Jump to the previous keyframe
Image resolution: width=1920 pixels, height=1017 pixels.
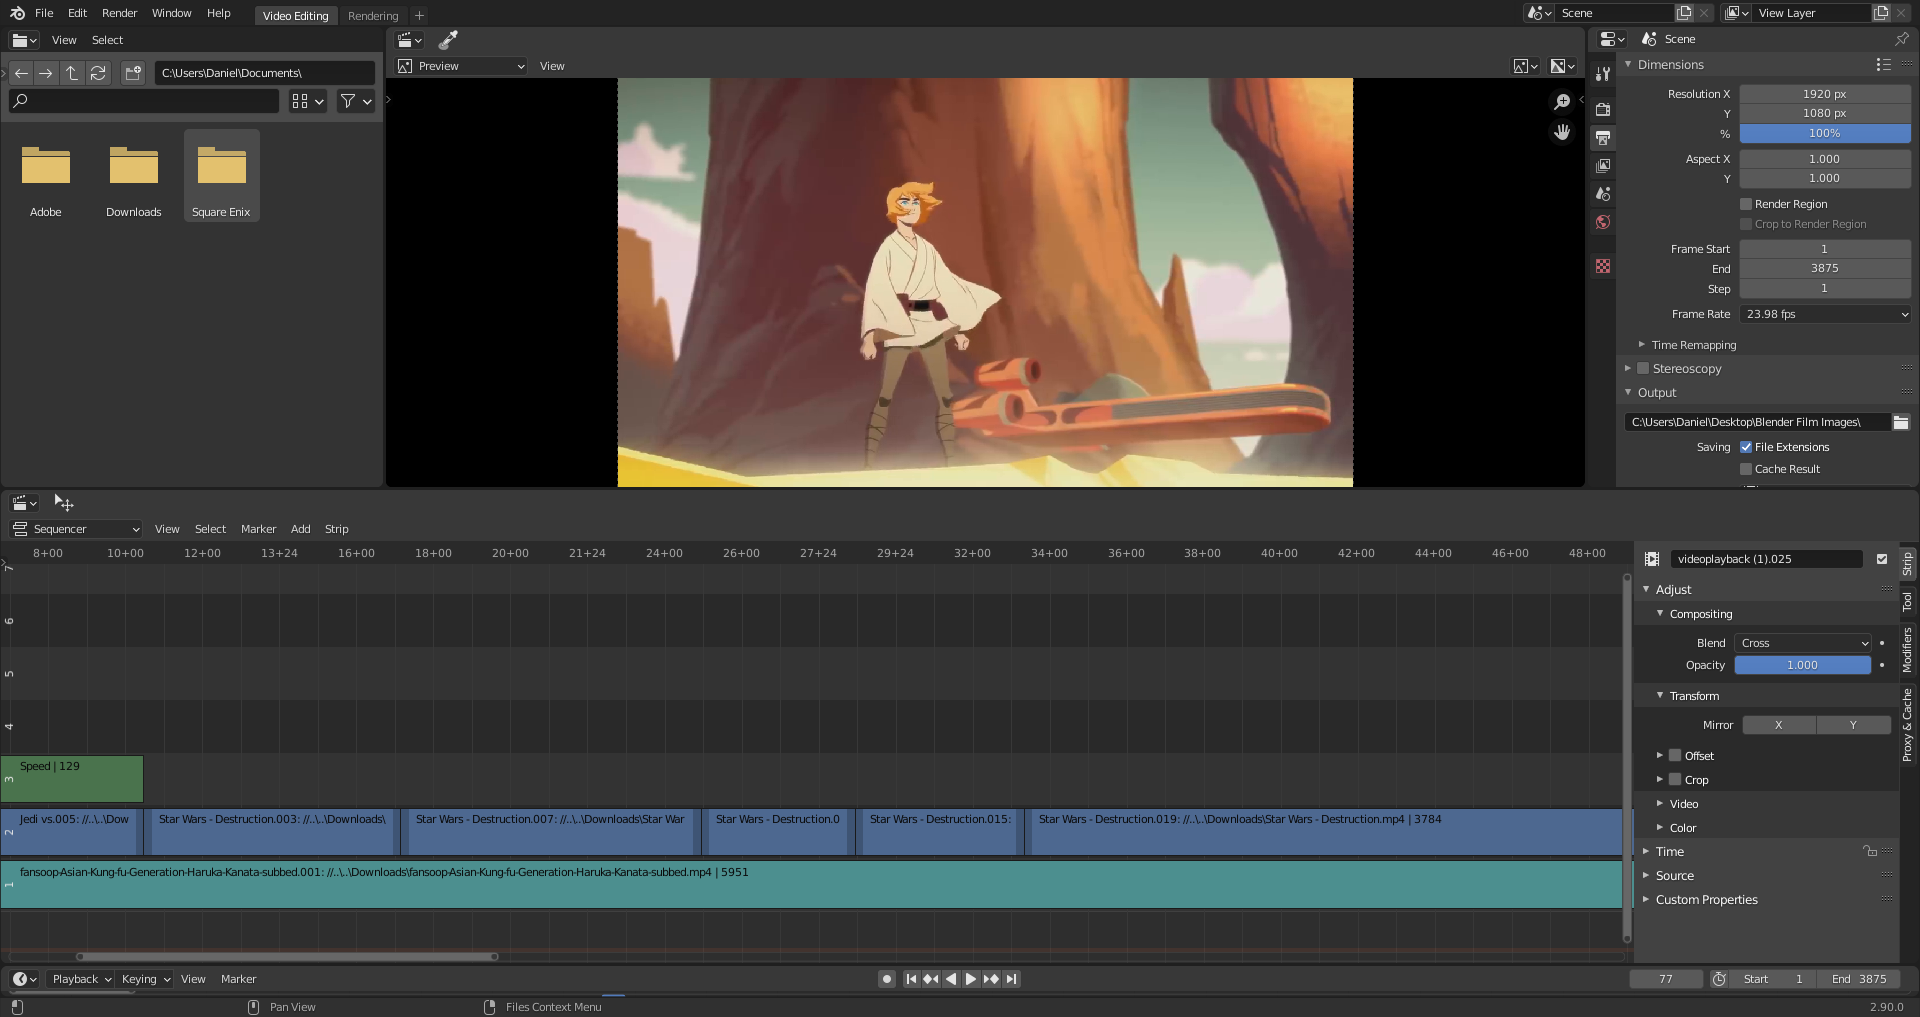[x=931, y=979]
